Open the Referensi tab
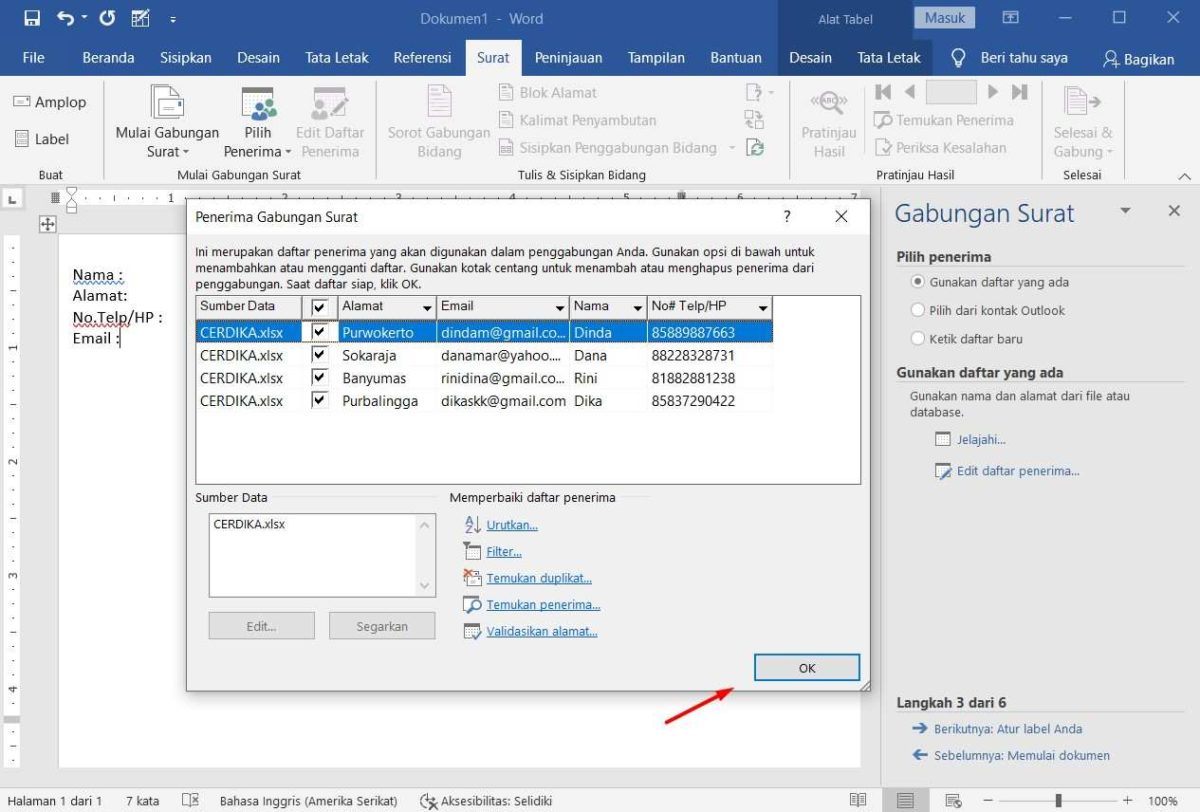Screen dimensions: 1200x812 [x=422, y=58]
